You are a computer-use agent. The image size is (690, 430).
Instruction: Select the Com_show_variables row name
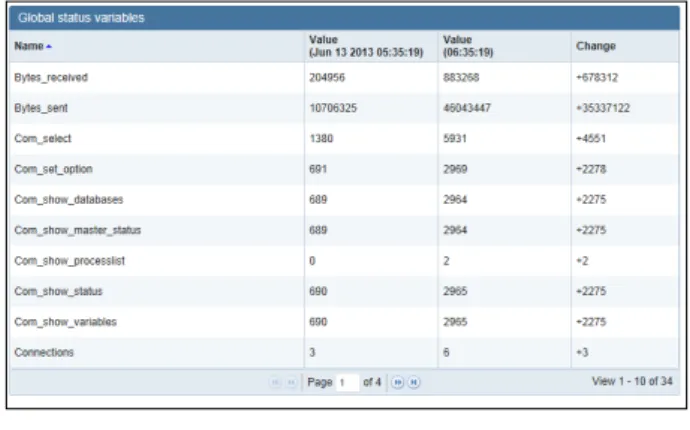66,322
